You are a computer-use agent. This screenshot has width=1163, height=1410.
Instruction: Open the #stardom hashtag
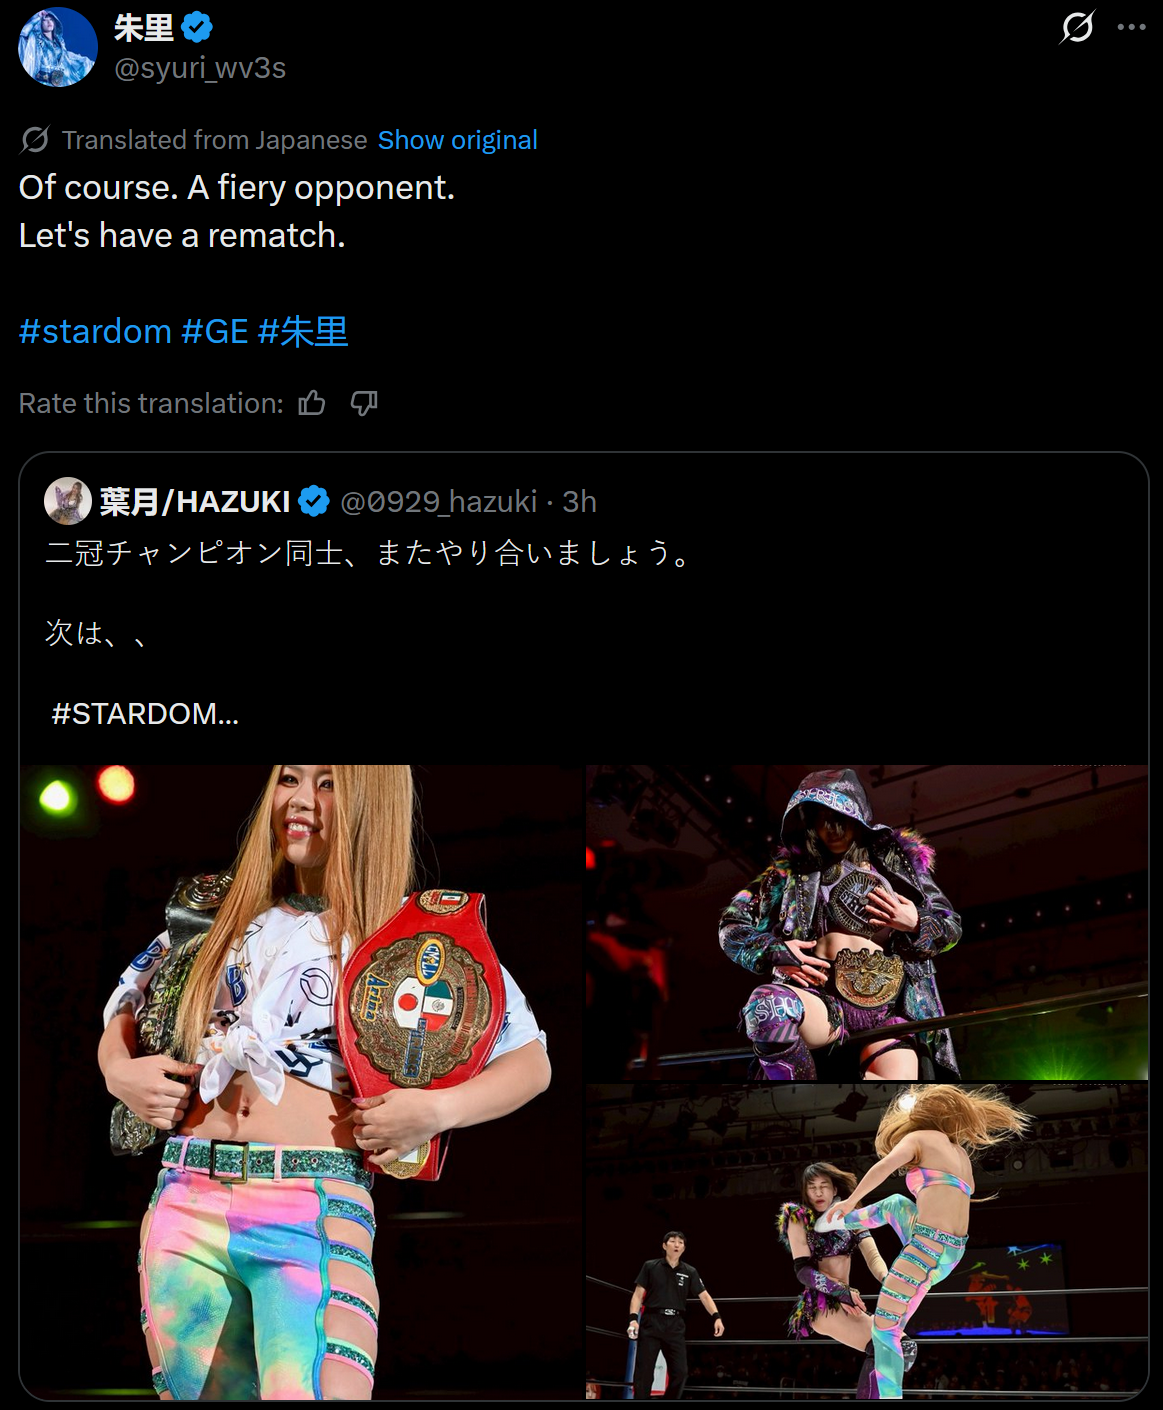pyautogui.click(x=95, y=331)
